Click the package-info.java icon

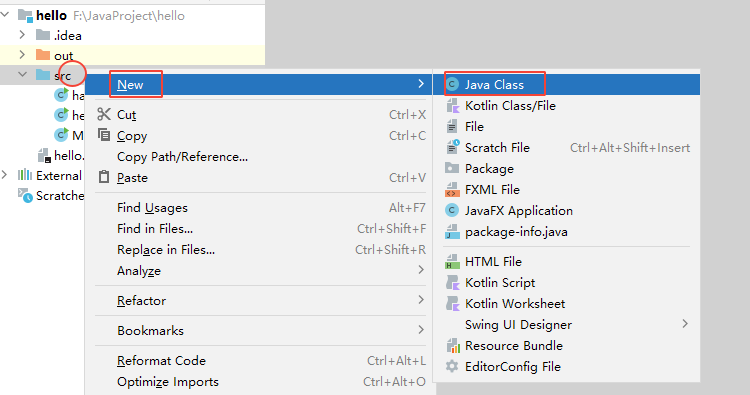(452, 232)
